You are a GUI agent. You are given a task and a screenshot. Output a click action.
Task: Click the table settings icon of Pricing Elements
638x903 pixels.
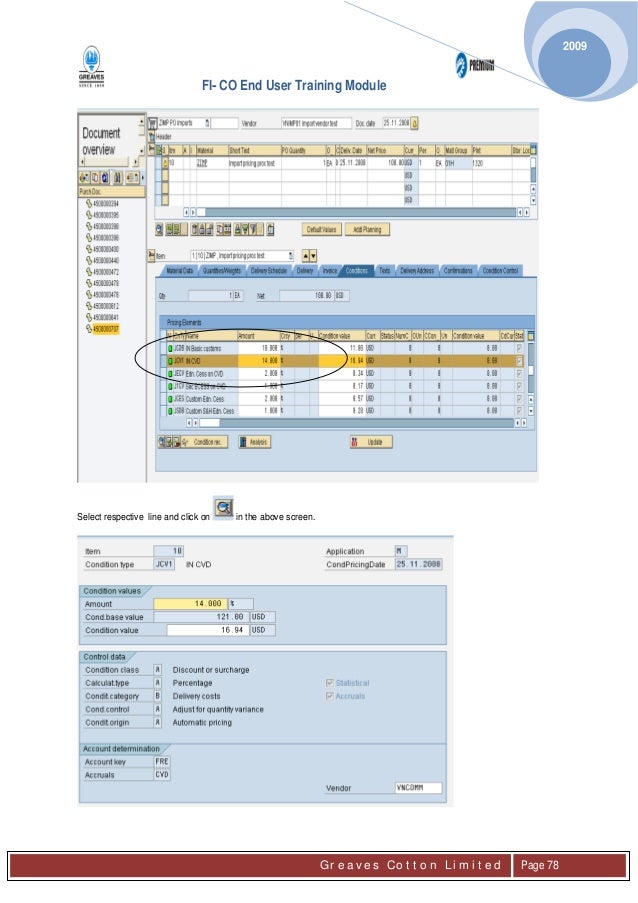(531, 335)
